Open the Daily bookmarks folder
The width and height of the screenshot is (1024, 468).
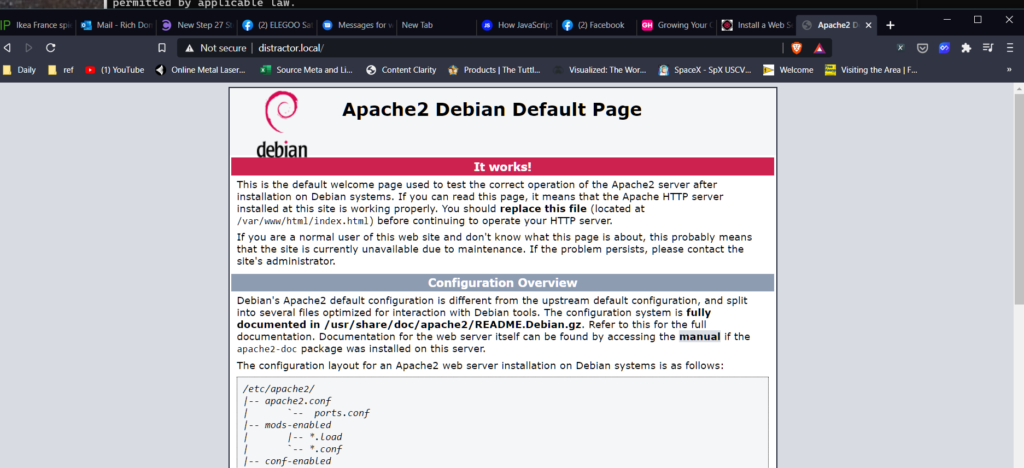tap(20, 70)
